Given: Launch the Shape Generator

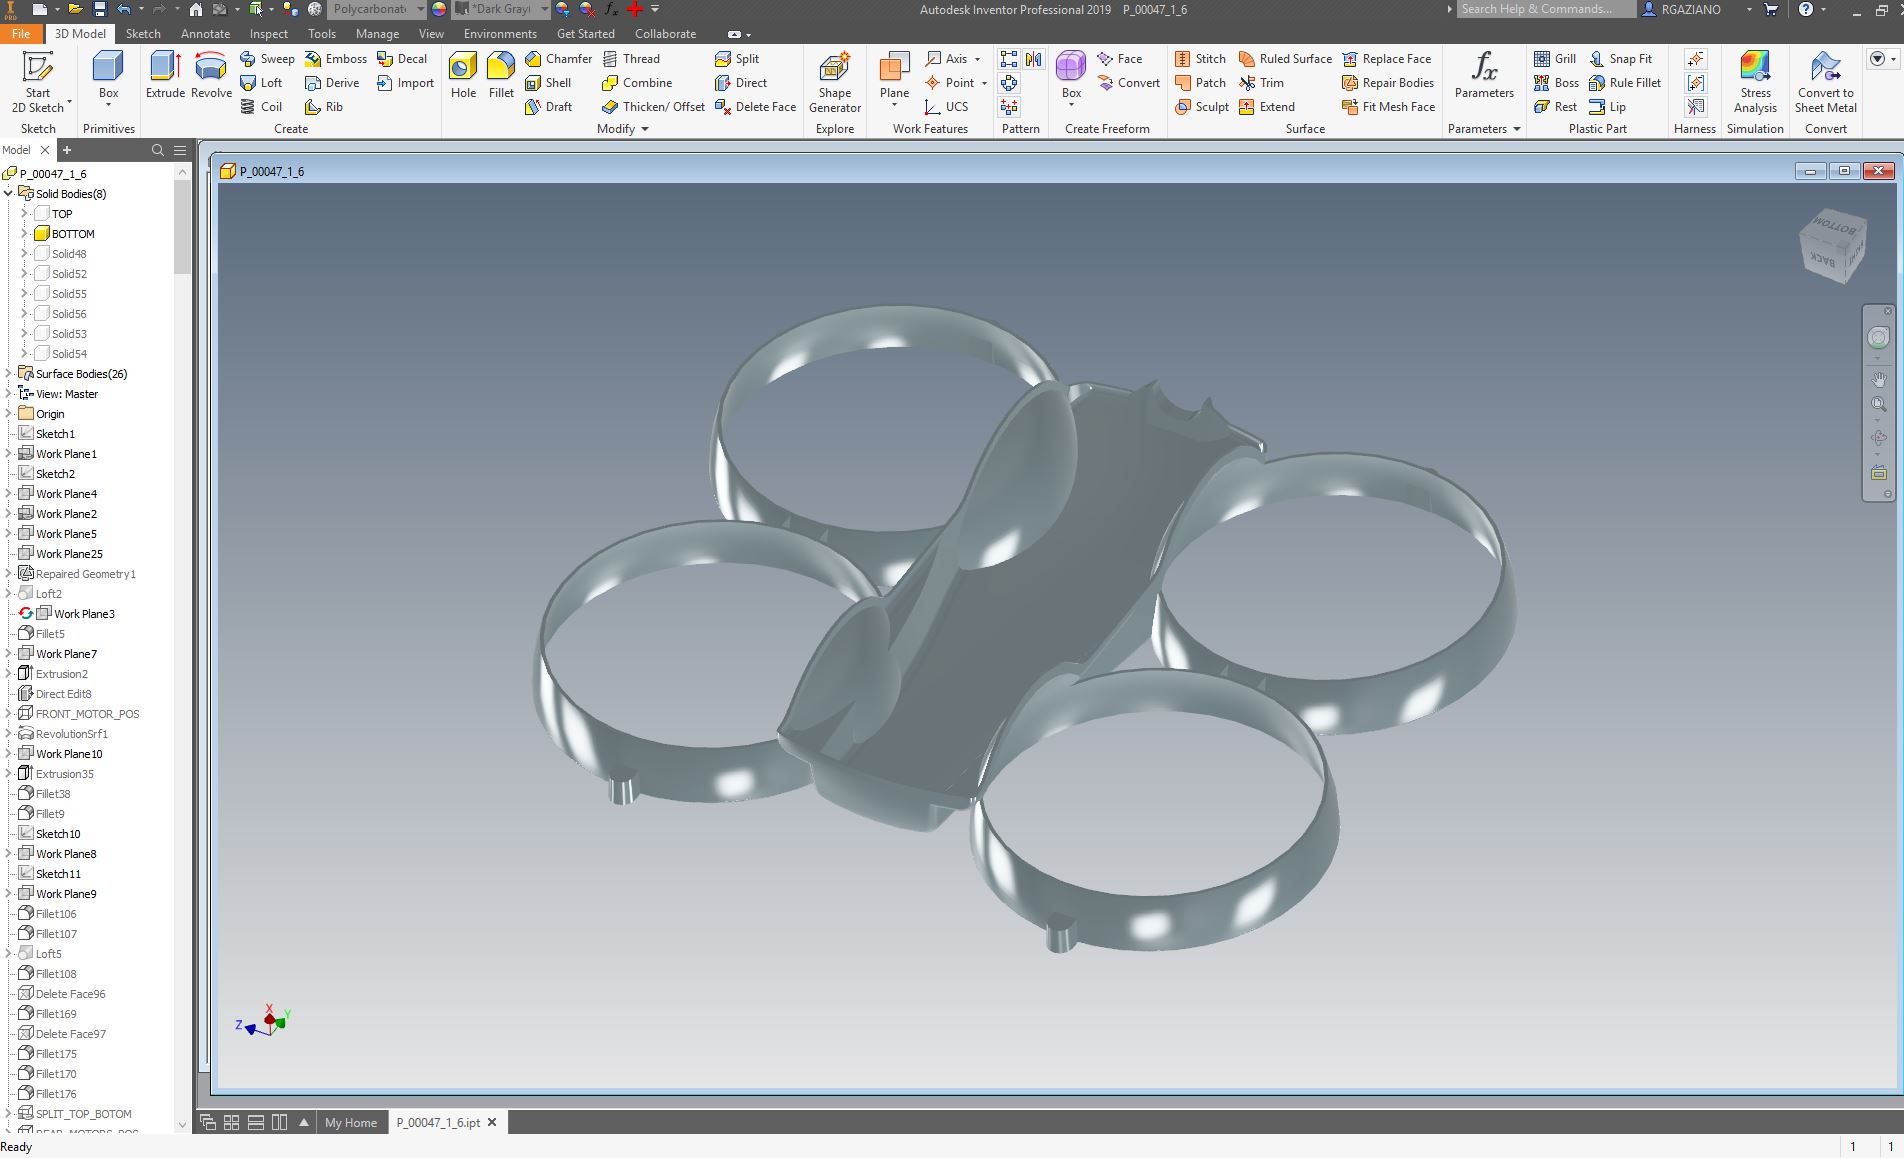Looking at the screenshot, I should pos(834,82).
